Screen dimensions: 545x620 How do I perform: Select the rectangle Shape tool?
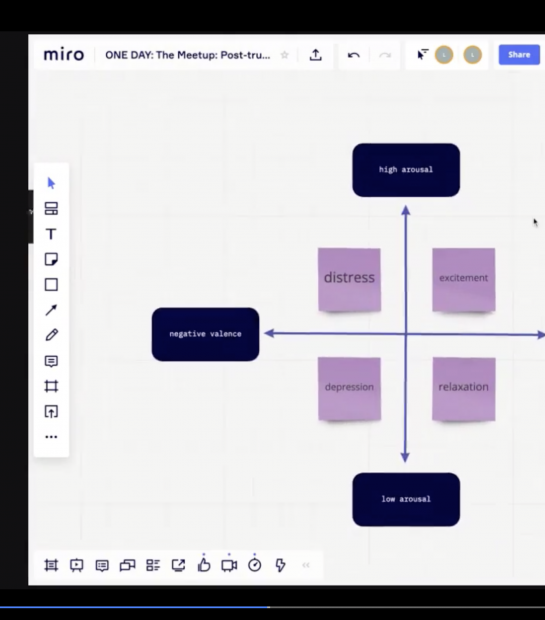click(x=51, y=285)
